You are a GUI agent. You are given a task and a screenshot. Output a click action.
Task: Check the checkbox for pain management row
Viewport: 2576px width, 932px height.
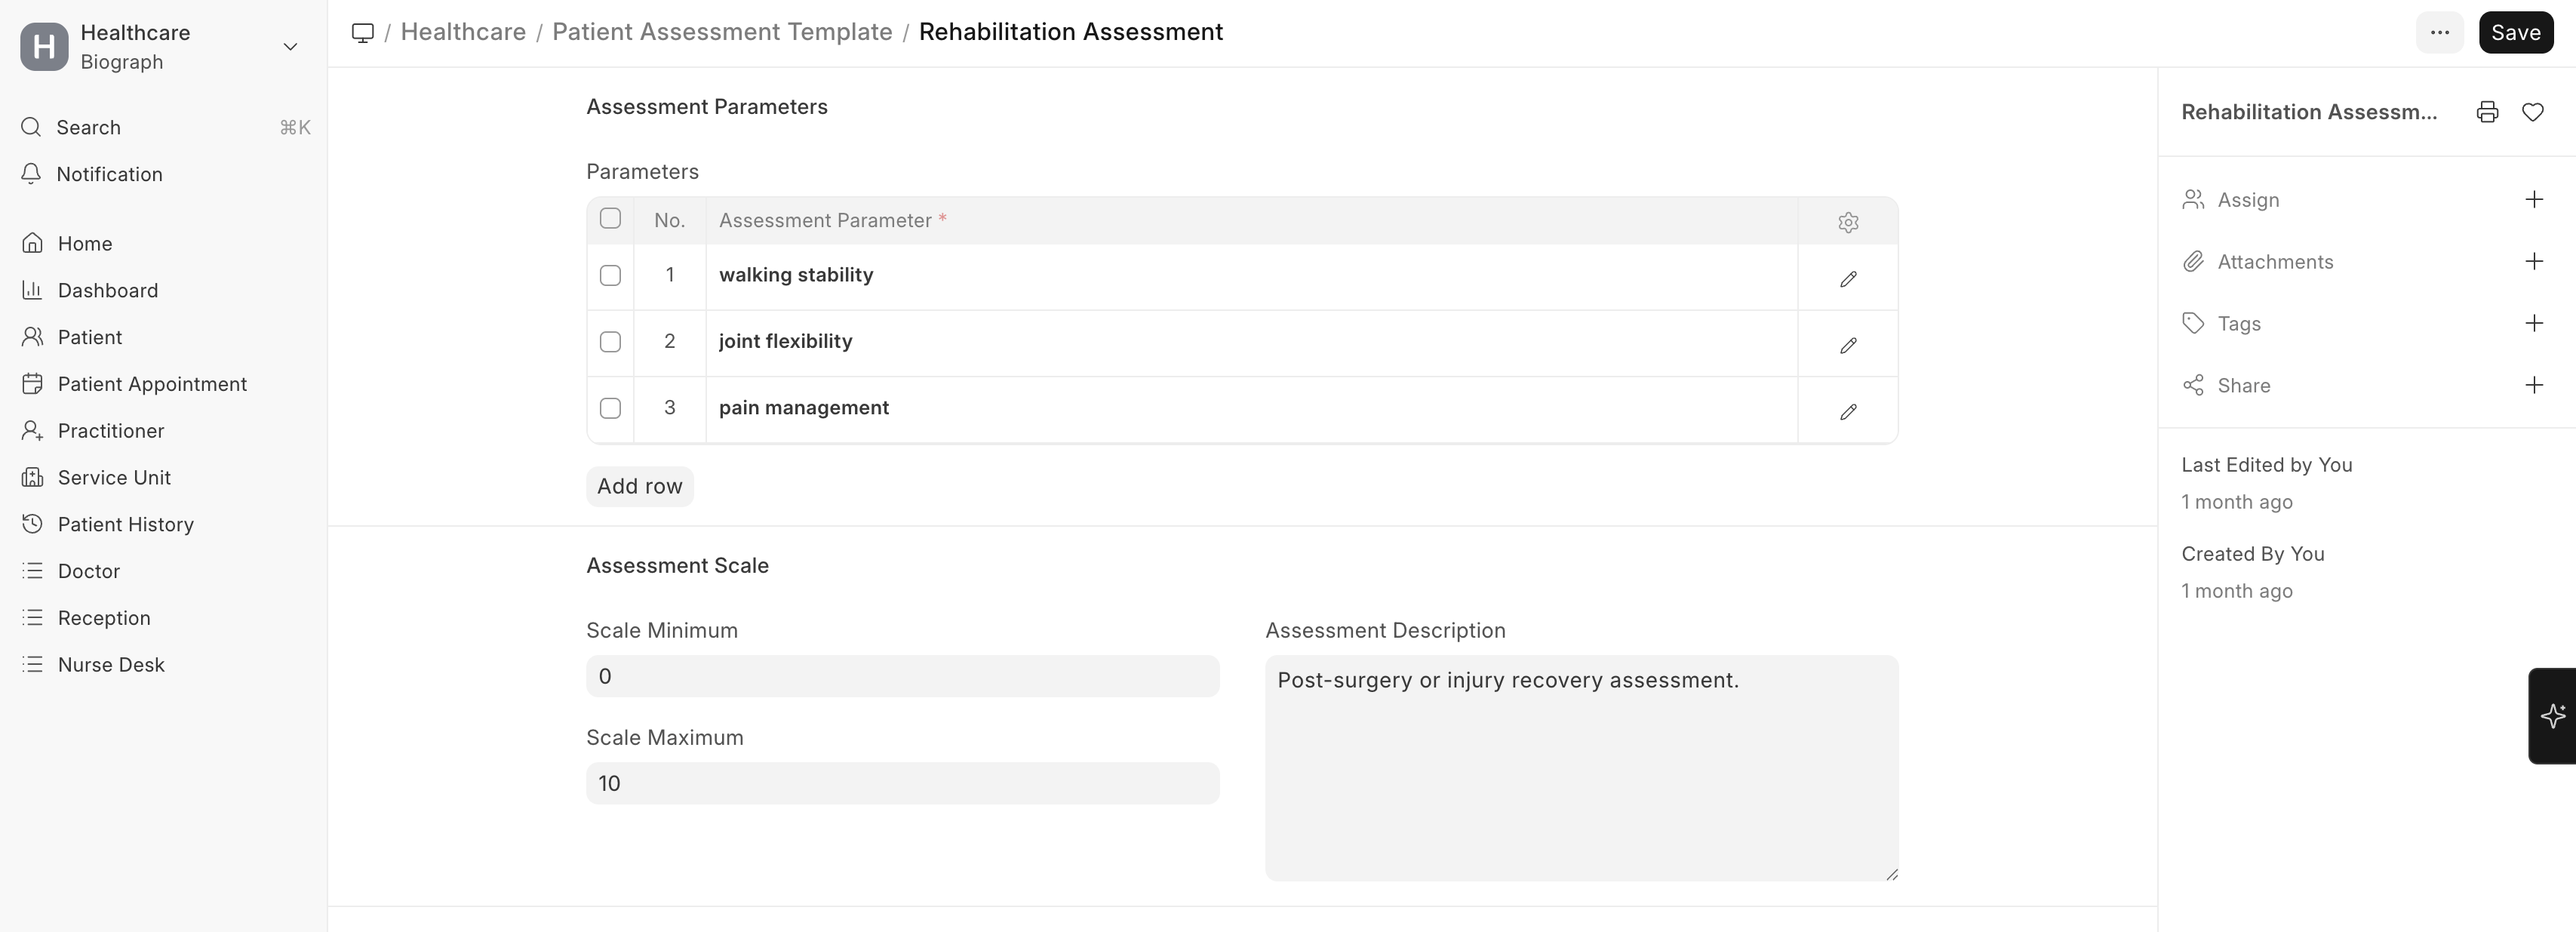[x=610, y=408]
